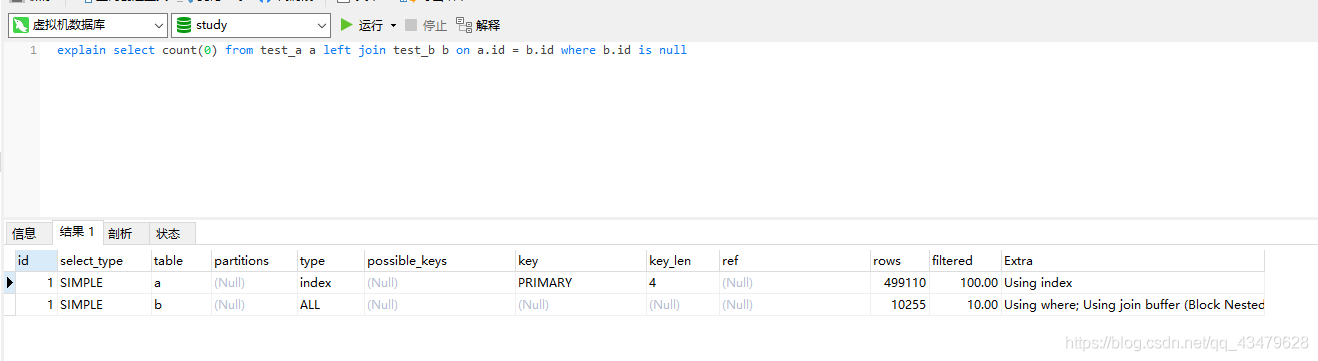Select the (Null) ref cell in row a
The height and width of the screenshot is (361, 1318).
pos(794,283)
